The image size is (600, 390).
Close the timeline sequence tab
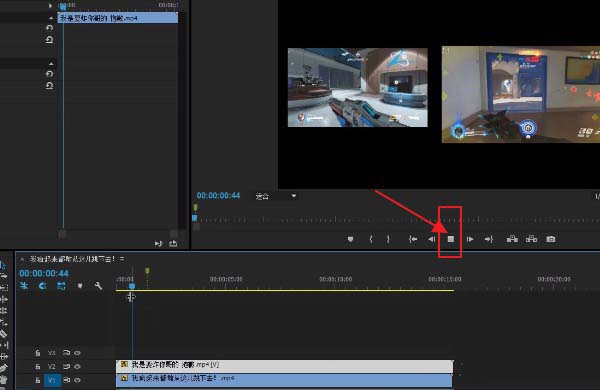click(22, 259)
